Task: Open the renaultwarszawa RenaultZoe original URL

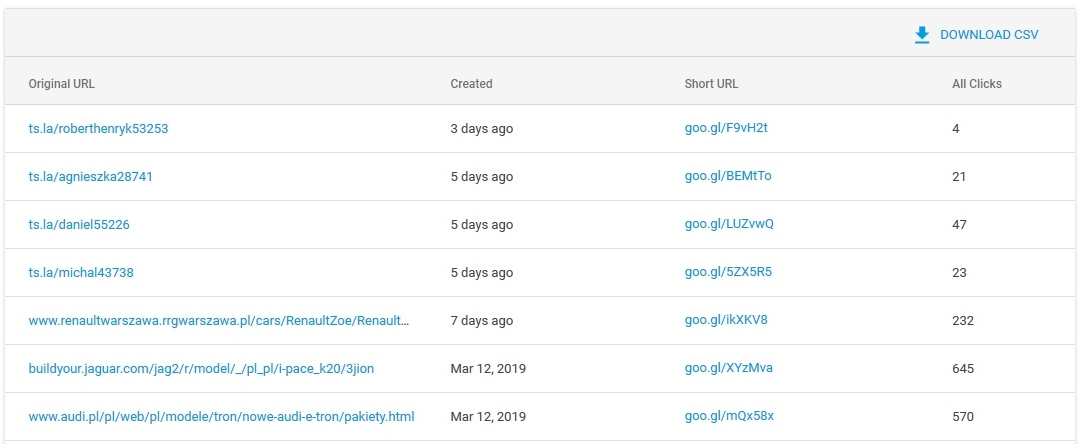Action: point(219,321)
